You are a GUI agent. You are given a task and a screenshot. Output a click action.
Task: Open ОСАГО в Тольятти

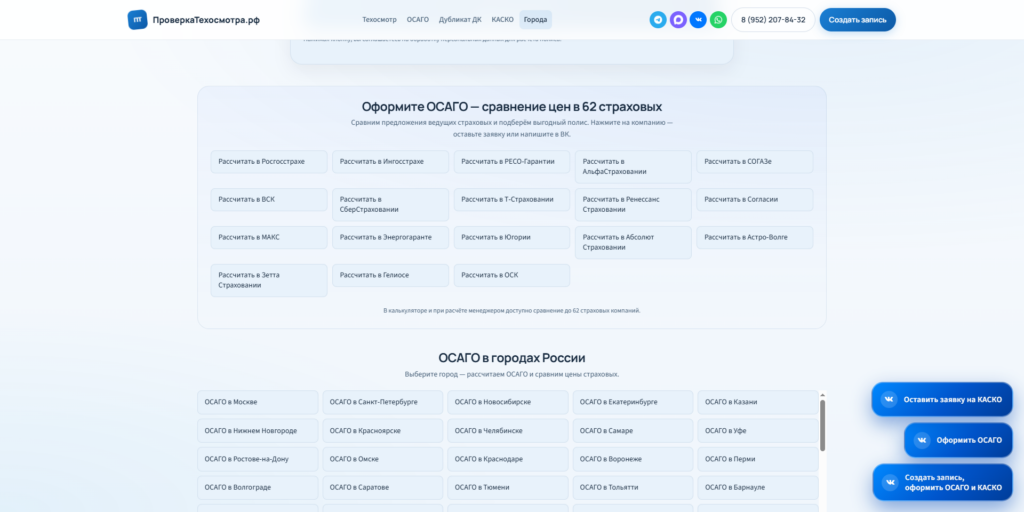coord(633,487)
